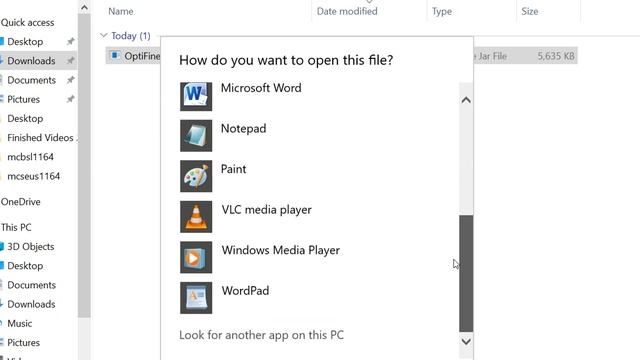Click the app list scroll down arrow
This screenshot has height=360, width=640.
tap(466, 342)
